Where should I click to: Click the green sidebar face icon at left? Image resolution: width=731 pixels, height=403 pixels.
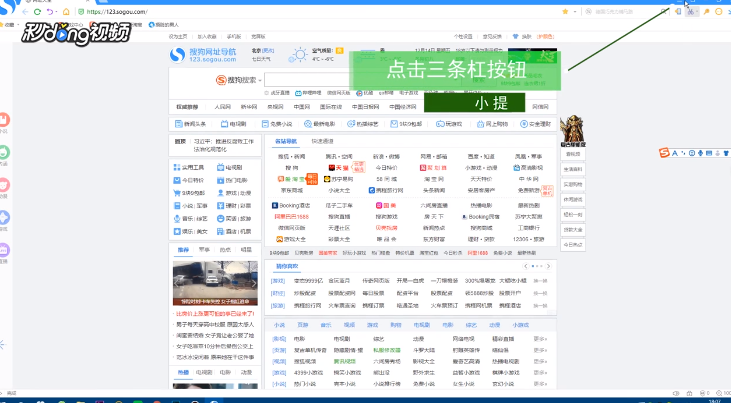[4, 152]
